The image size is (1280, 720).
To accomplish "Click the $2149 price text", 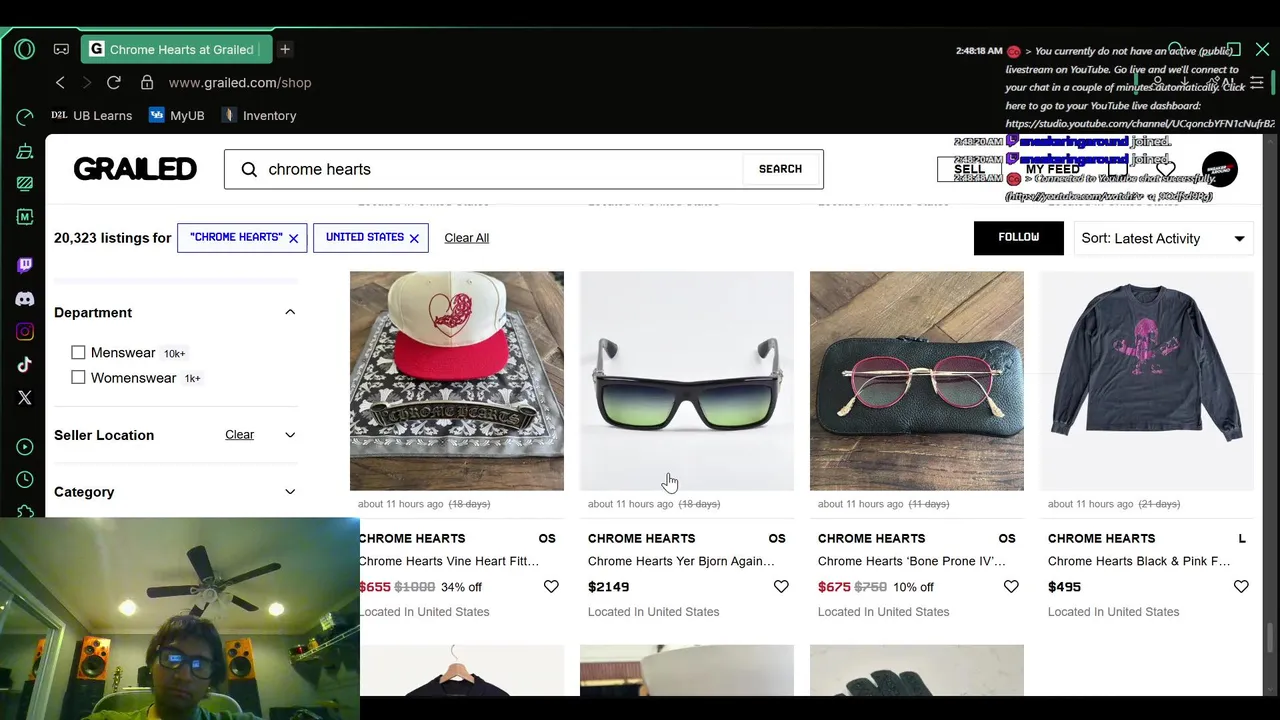I will click(608, 587).
